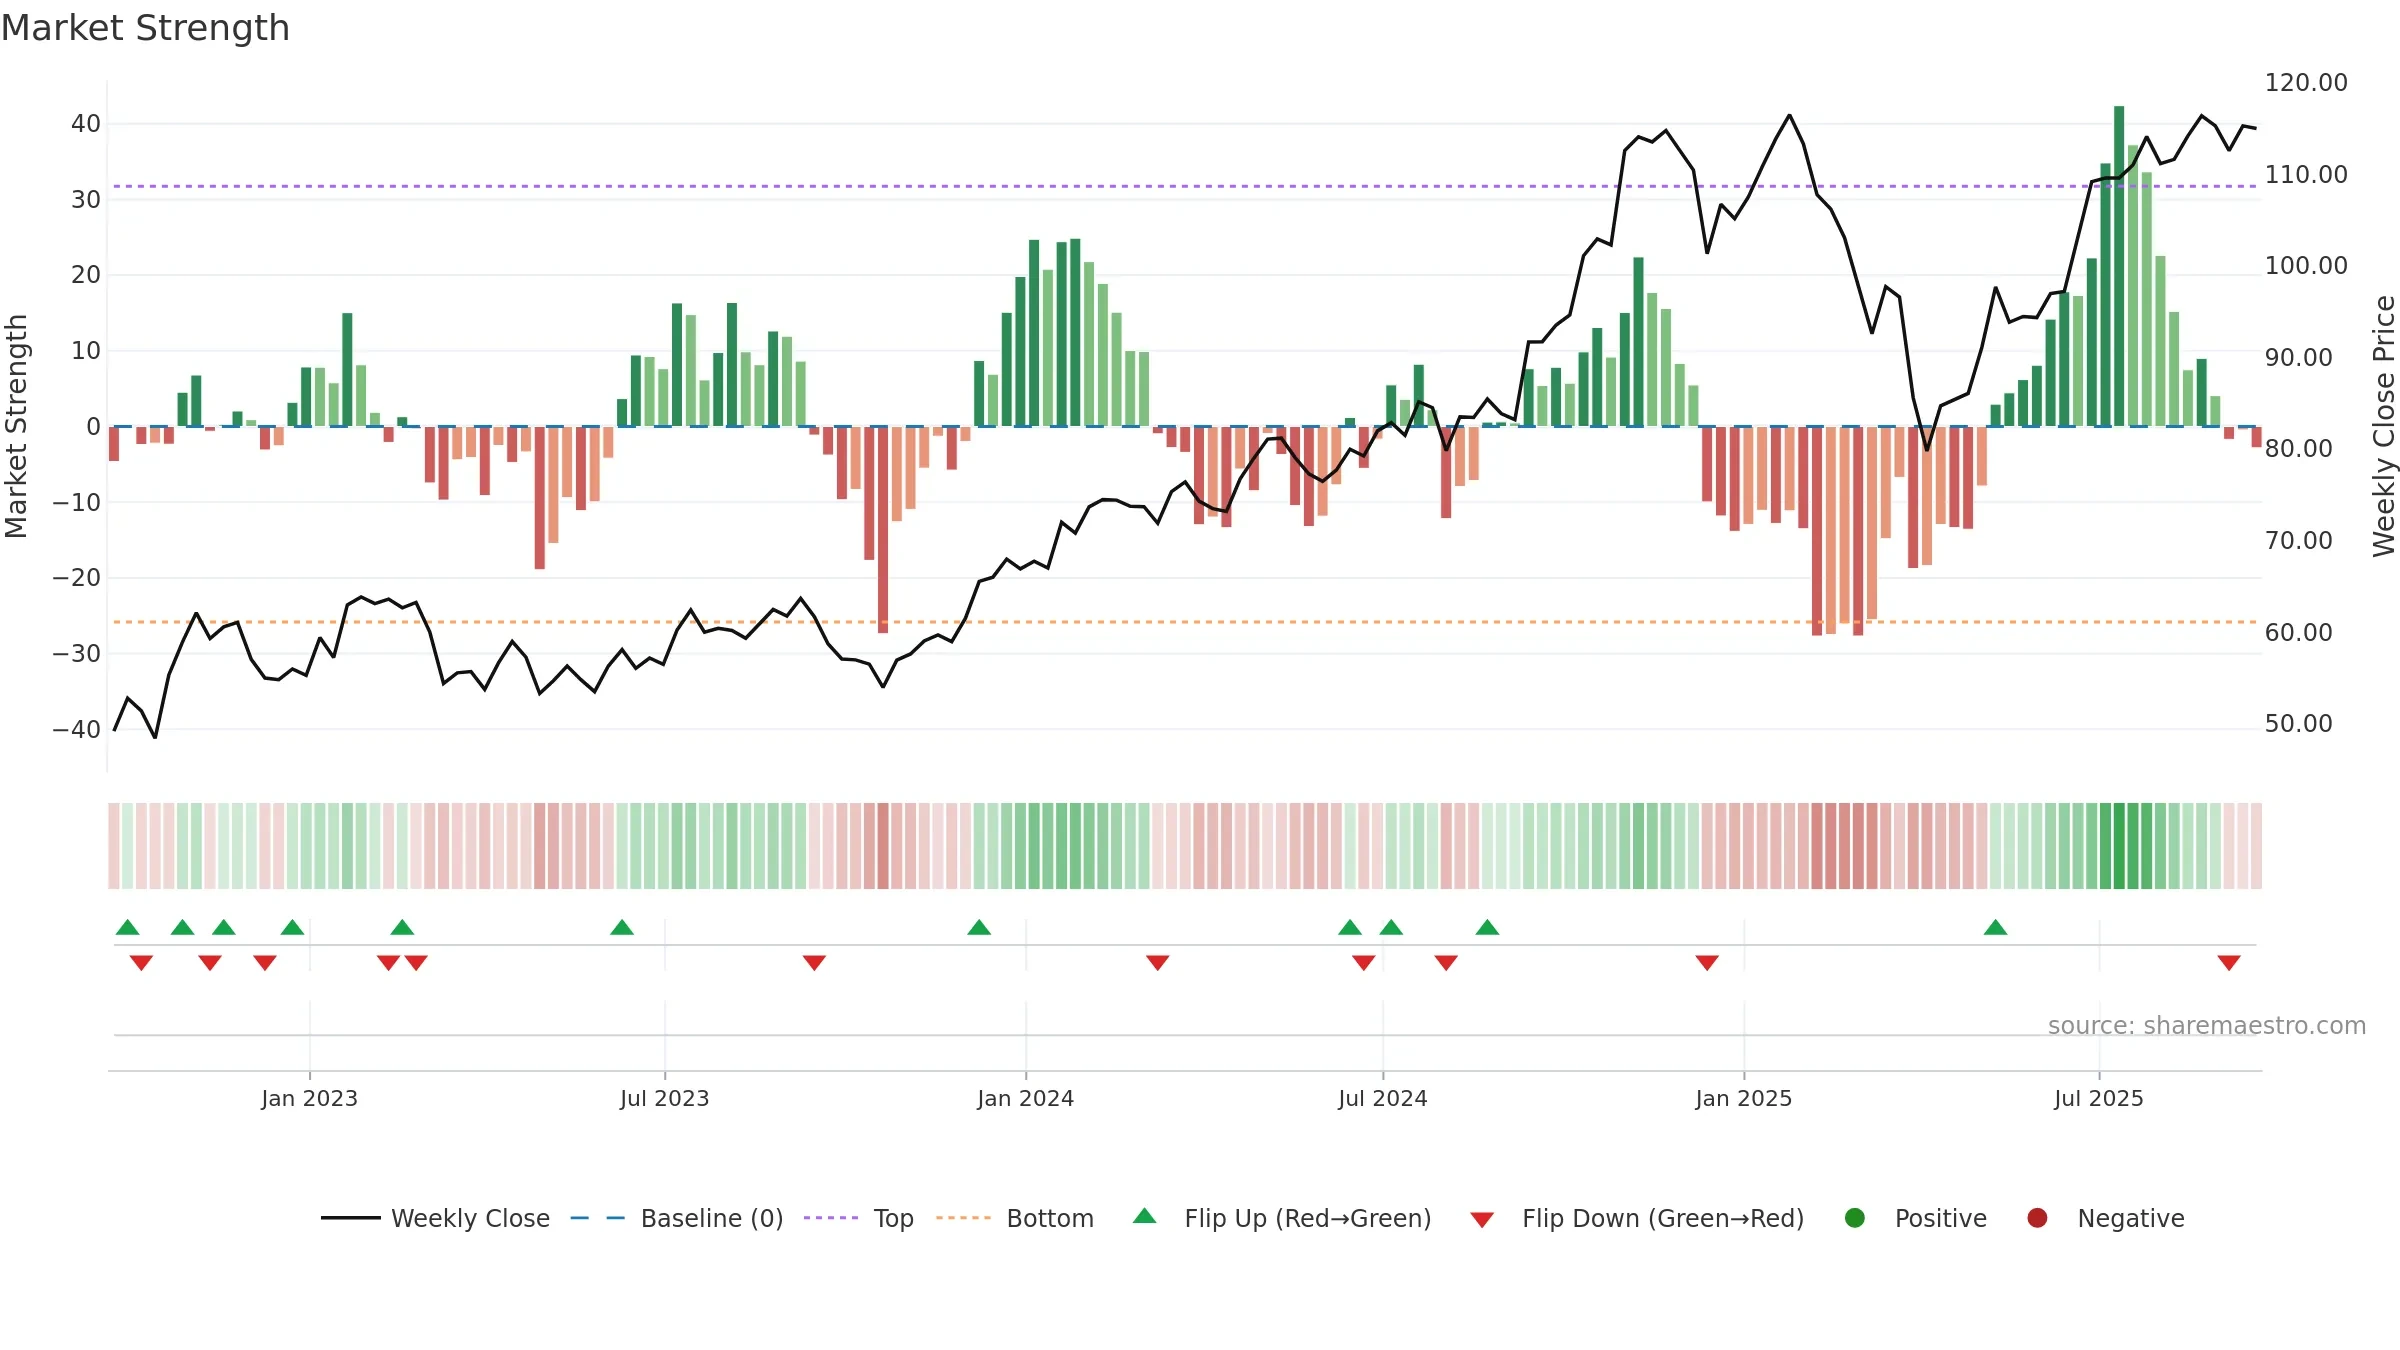Click the green Positive dot in the legend

coord(1855,1218)
